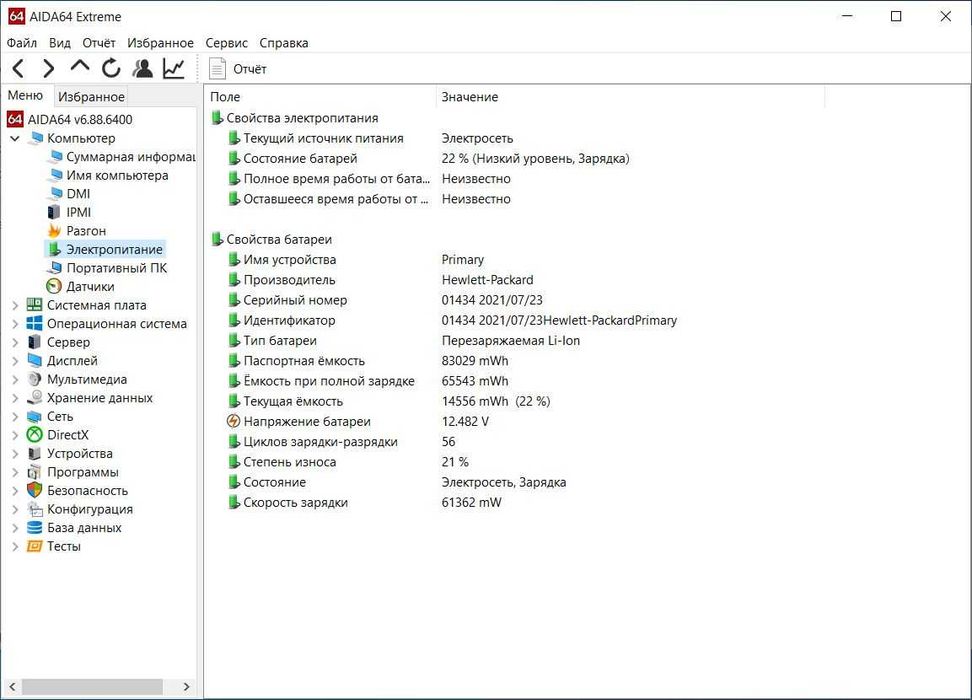
Task: Click the Сервер tower icon
Action: [35, 342]
